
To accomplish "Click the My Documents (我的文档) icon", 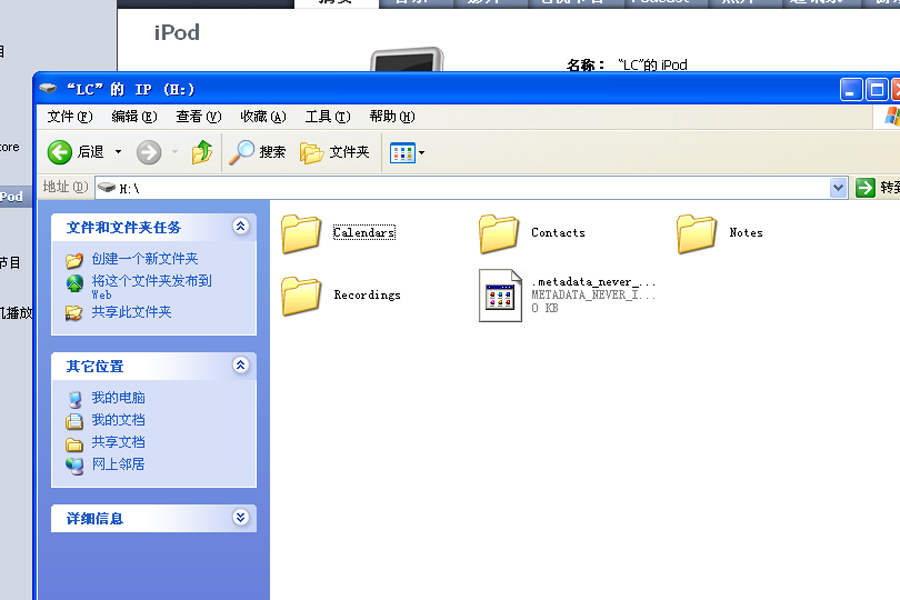I will point(75,421).
